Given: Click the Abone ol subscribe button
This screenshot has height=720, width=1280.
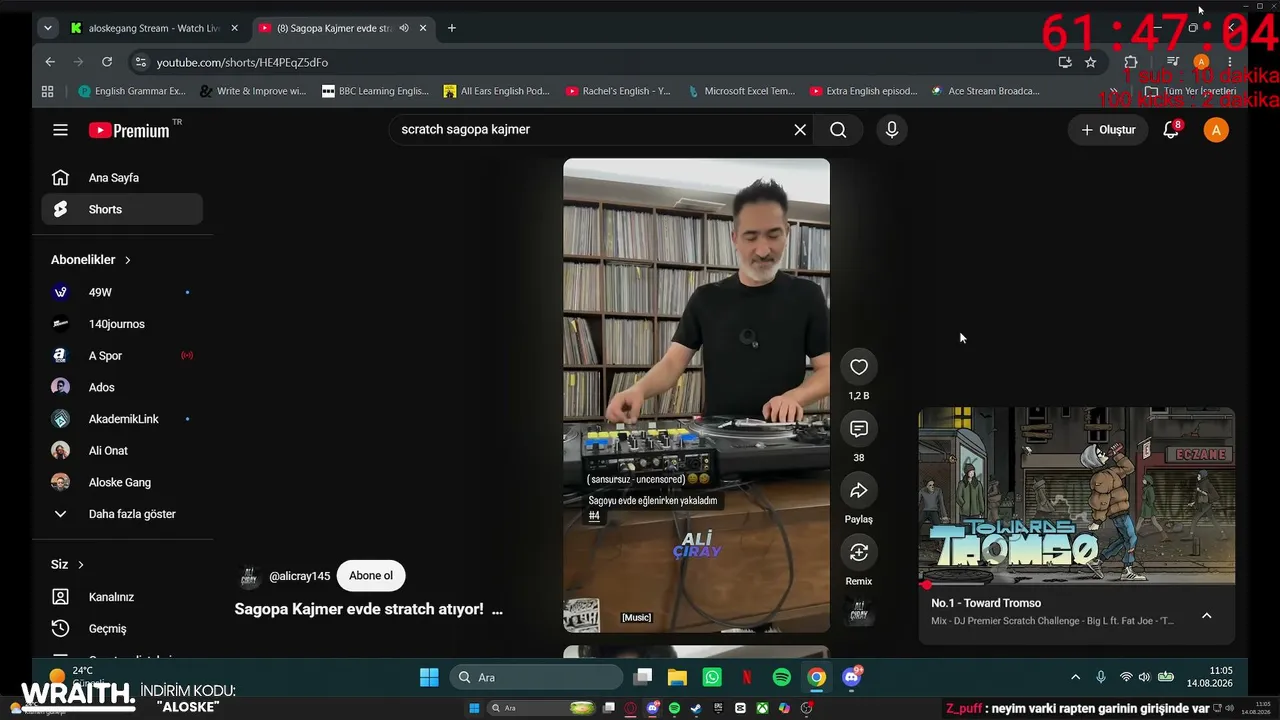Looking at the screenshot, I should 371,576.
